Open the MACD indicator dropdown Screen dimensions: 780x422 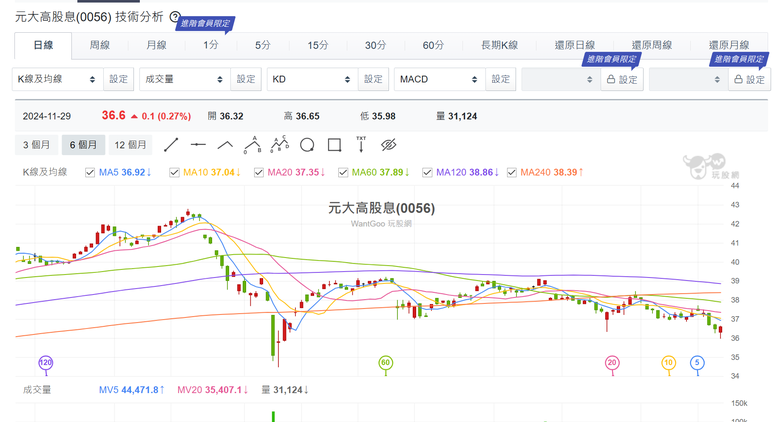[x=440, y=79]
